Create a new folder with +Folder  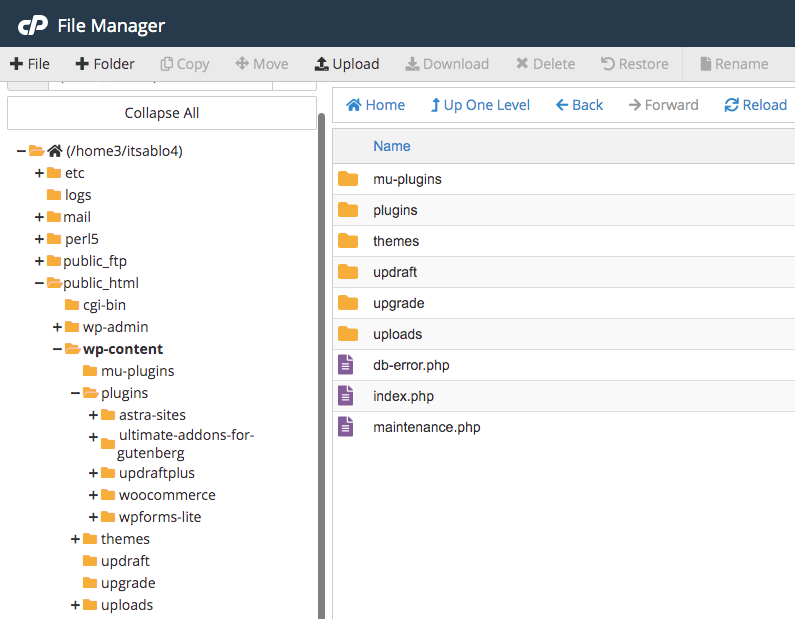105,64
